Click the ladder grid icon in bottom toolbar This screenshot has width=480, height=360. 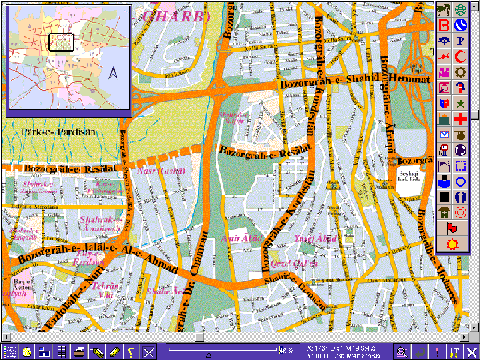[62, 352]
